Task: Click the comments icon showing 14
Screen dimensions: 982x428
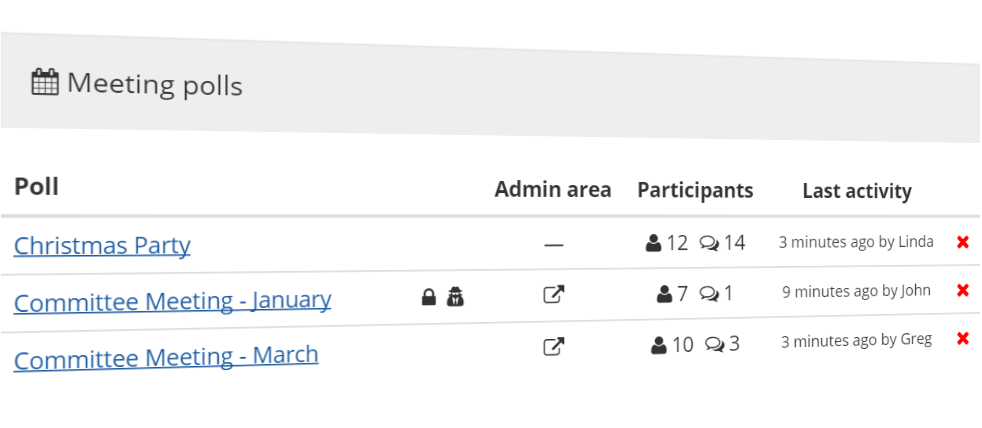Action: pyautogui.click(x=709, y=243)
